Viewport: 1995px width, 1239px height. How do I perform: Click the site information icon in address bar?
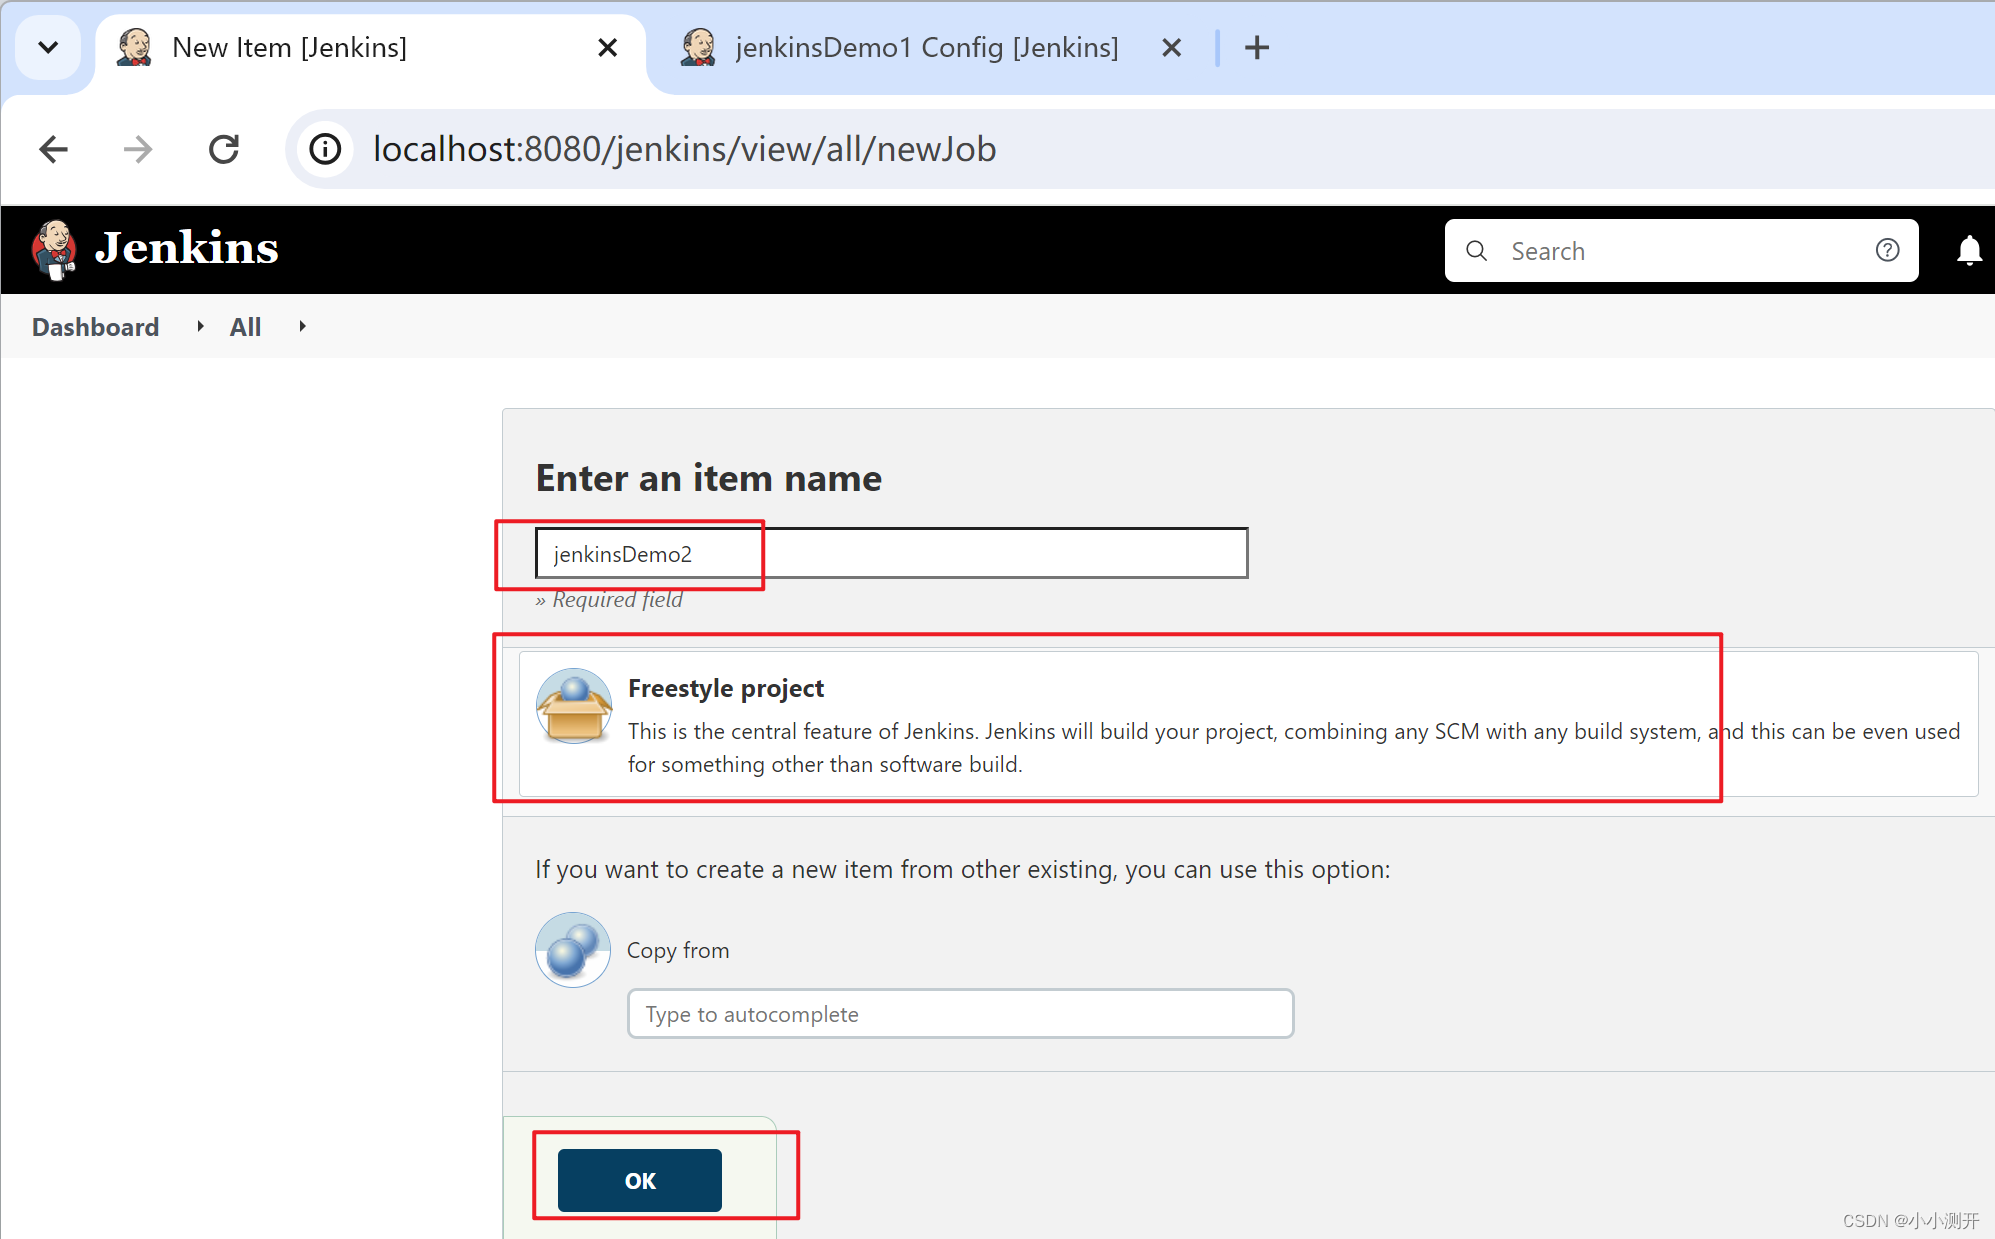coord(325,149)
